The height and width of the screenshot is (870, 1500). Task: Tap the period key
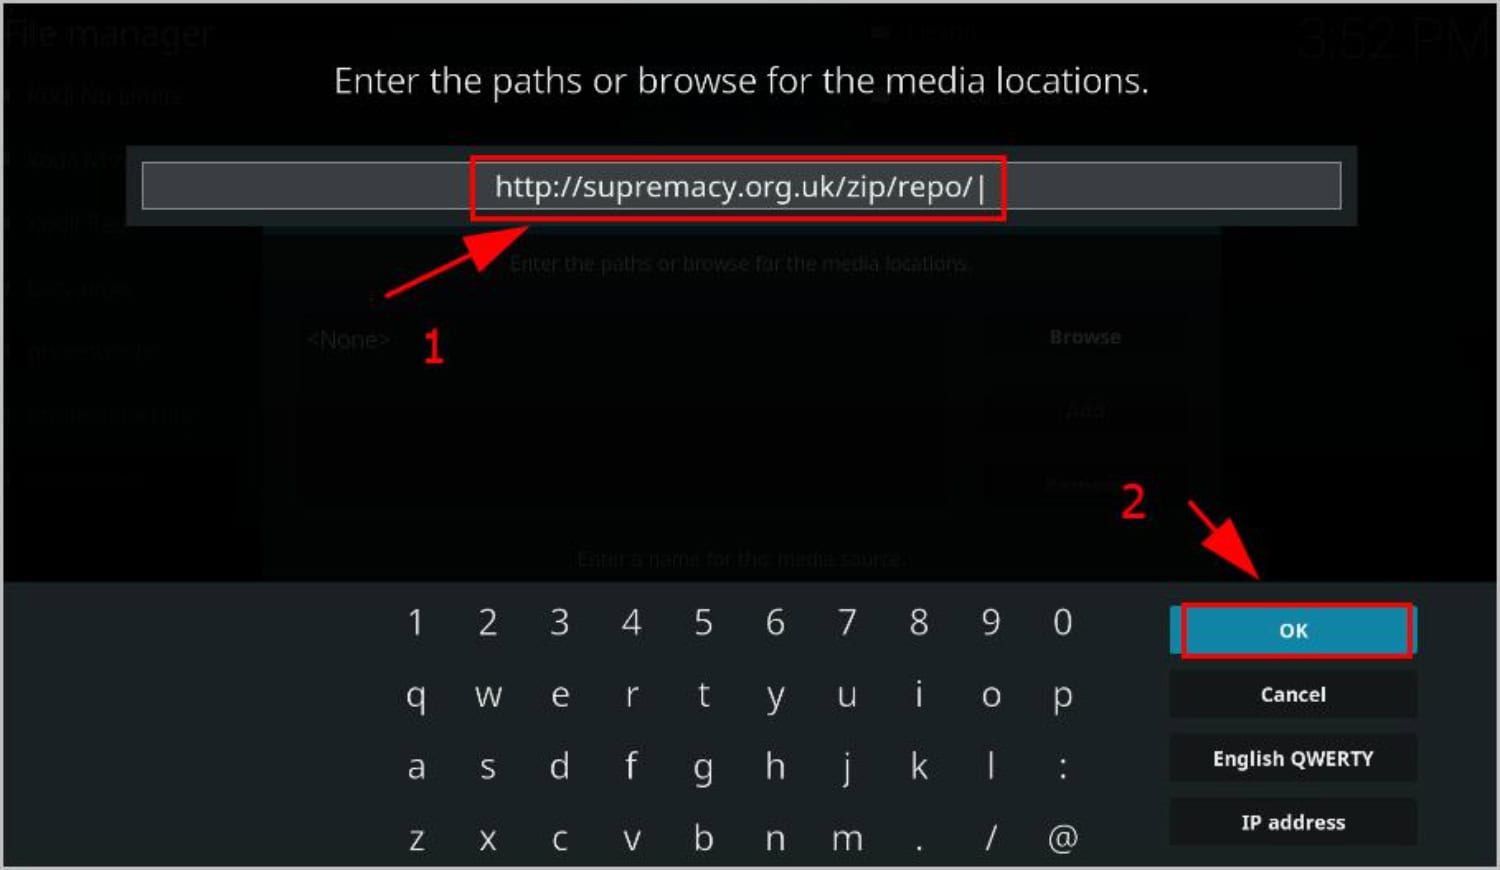[919, 838]
